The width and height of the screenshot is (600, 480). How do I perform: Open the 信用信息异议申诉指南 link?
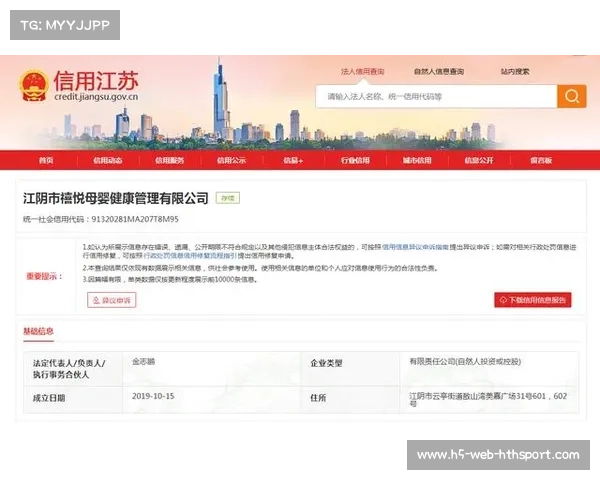pos(415,247)
